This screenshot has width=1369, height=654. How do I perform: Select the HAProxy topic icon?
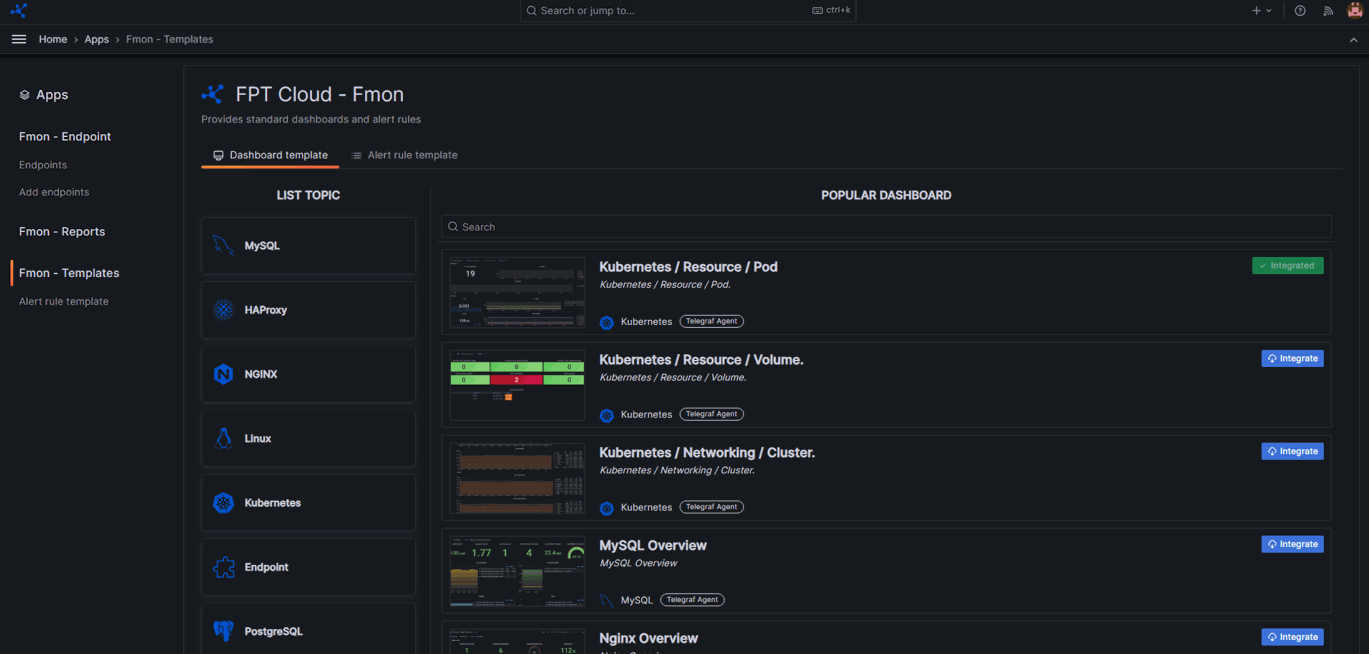(x=223, y=310)
